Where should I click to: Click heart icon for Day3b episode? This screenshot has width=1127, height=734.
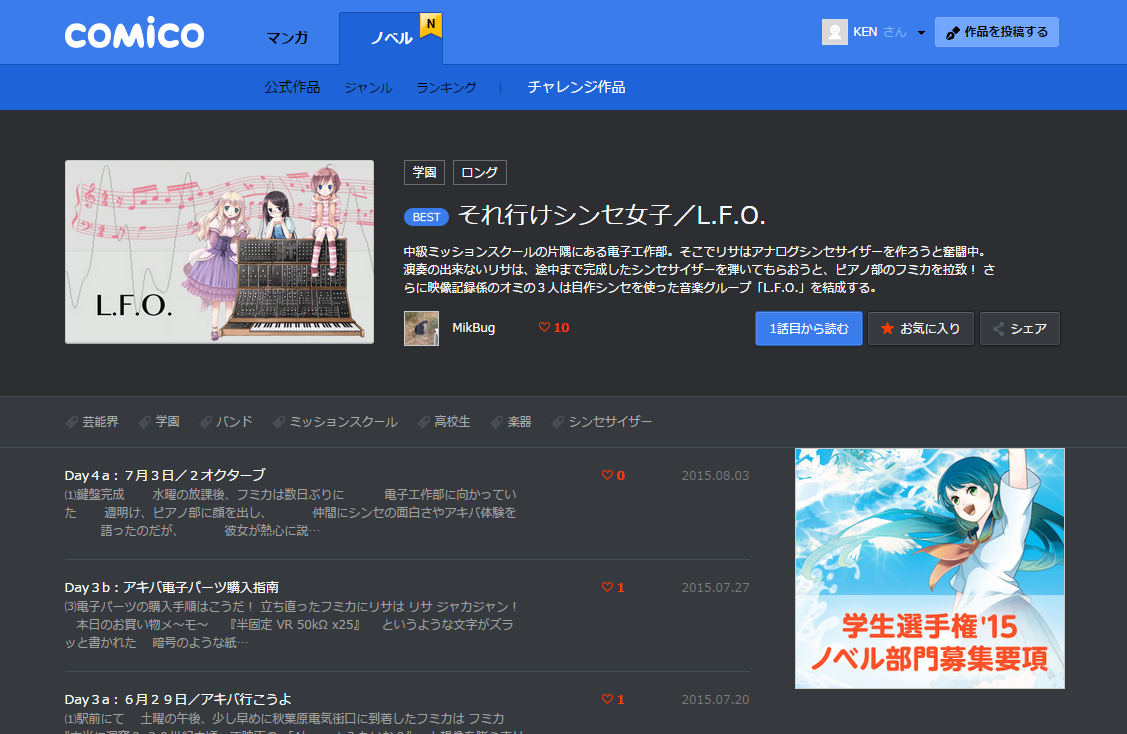(x=607, y=587)
